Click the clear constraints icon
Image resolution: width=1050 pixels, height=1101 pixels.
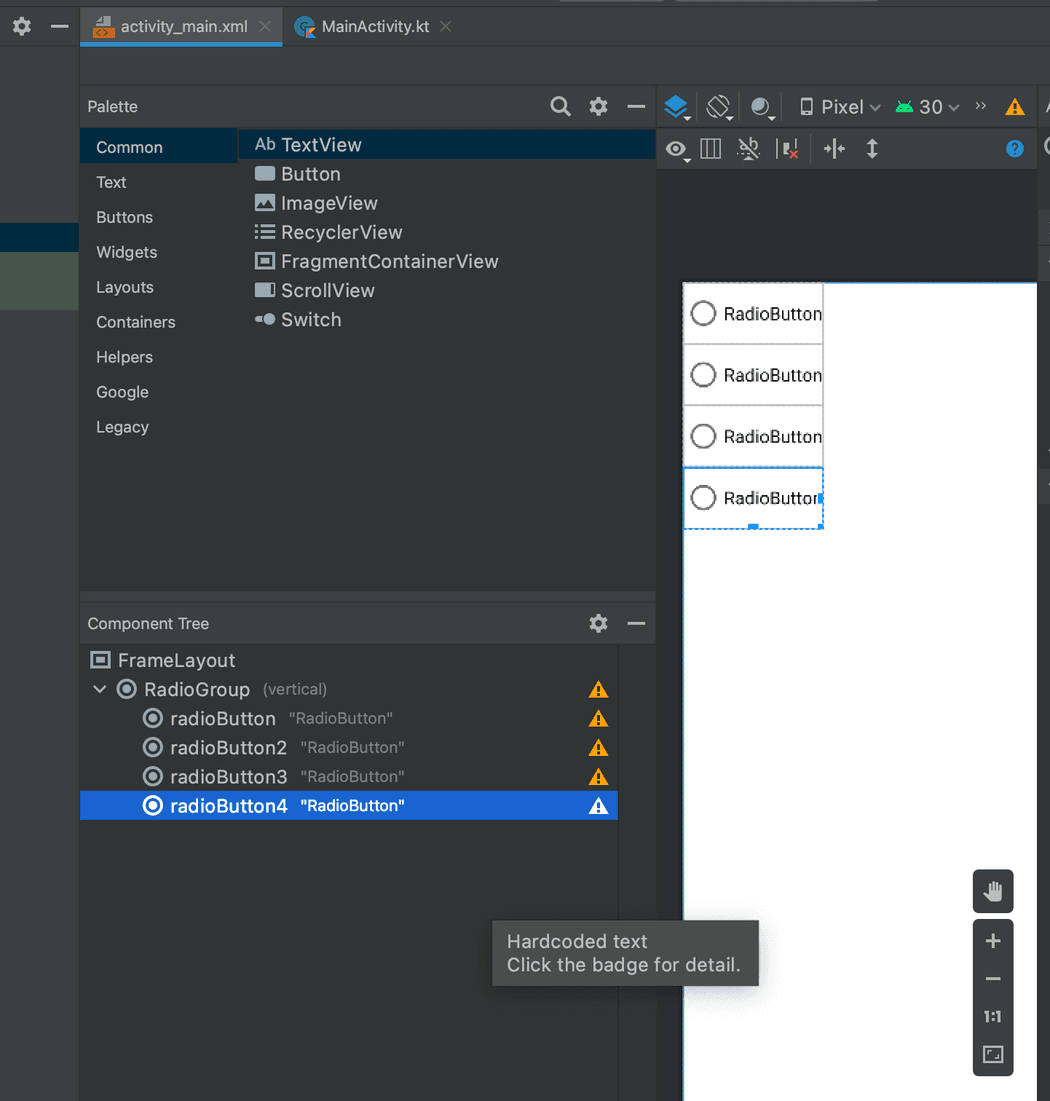pos(788,149)
